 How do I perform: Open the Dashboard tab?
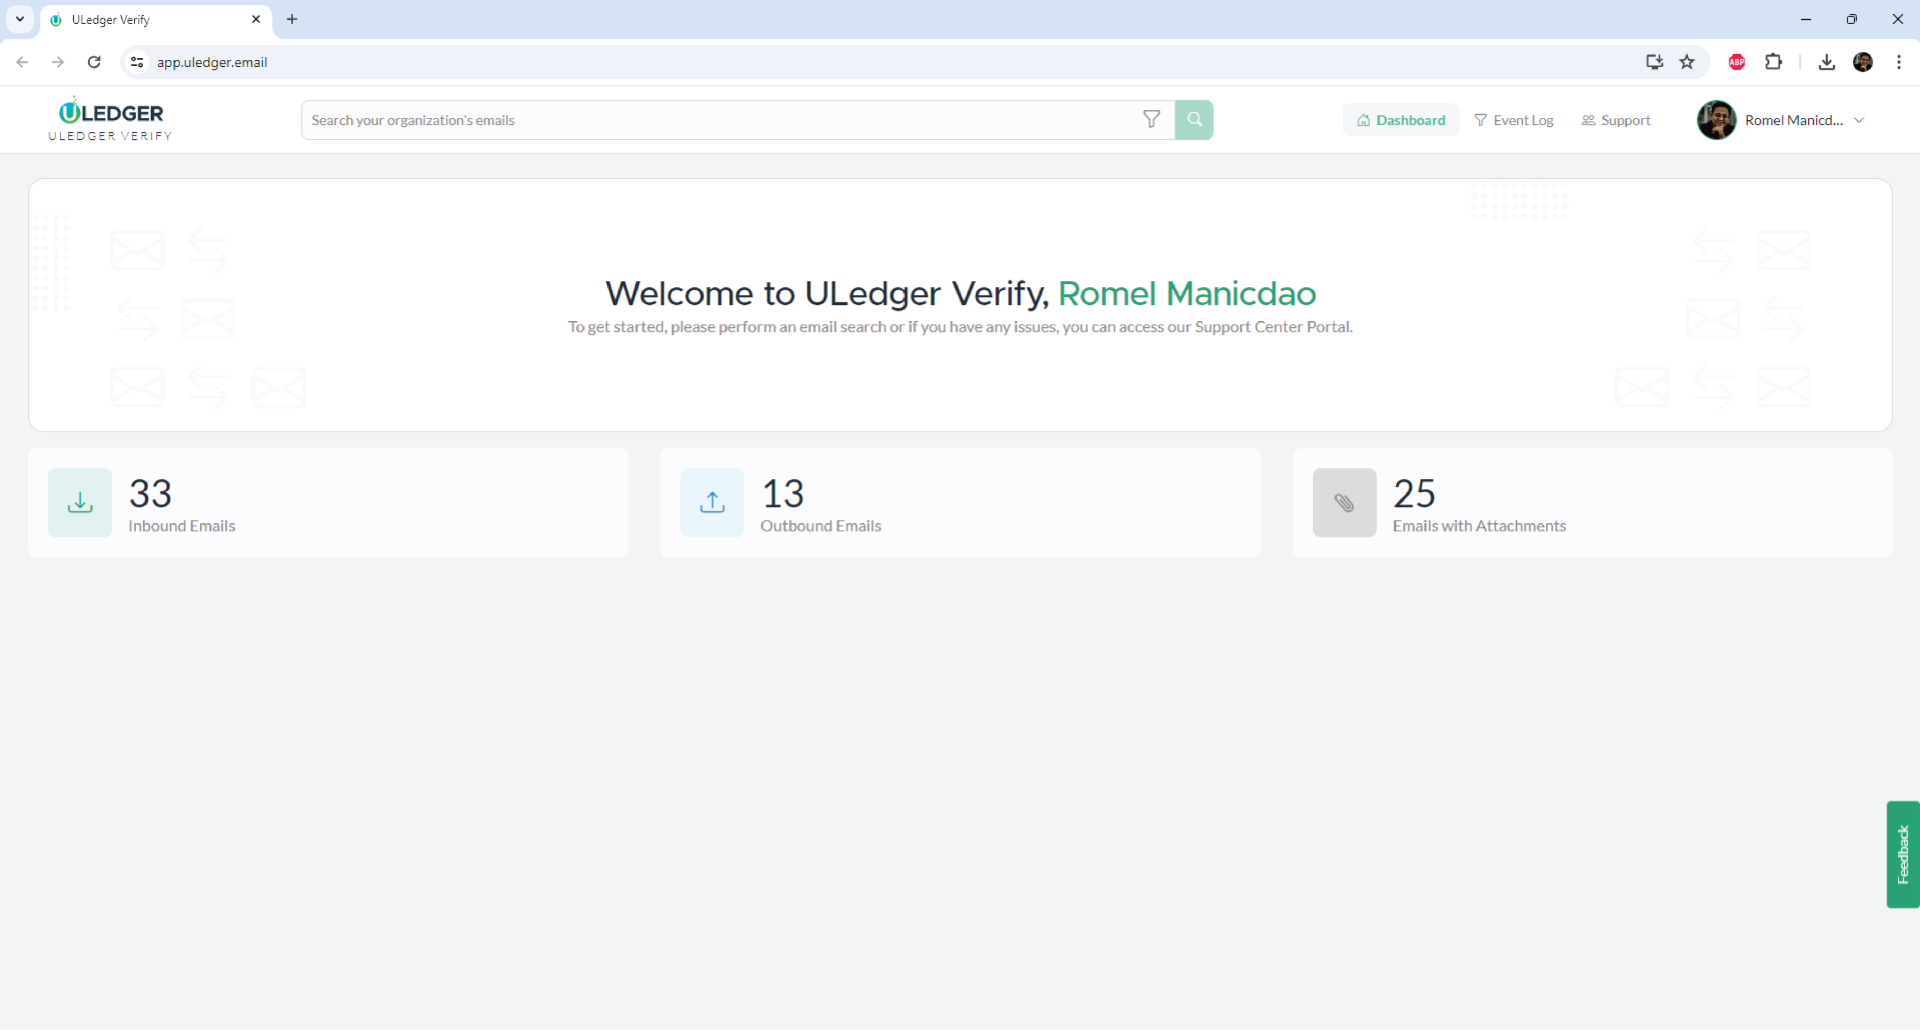point(1400,120)
